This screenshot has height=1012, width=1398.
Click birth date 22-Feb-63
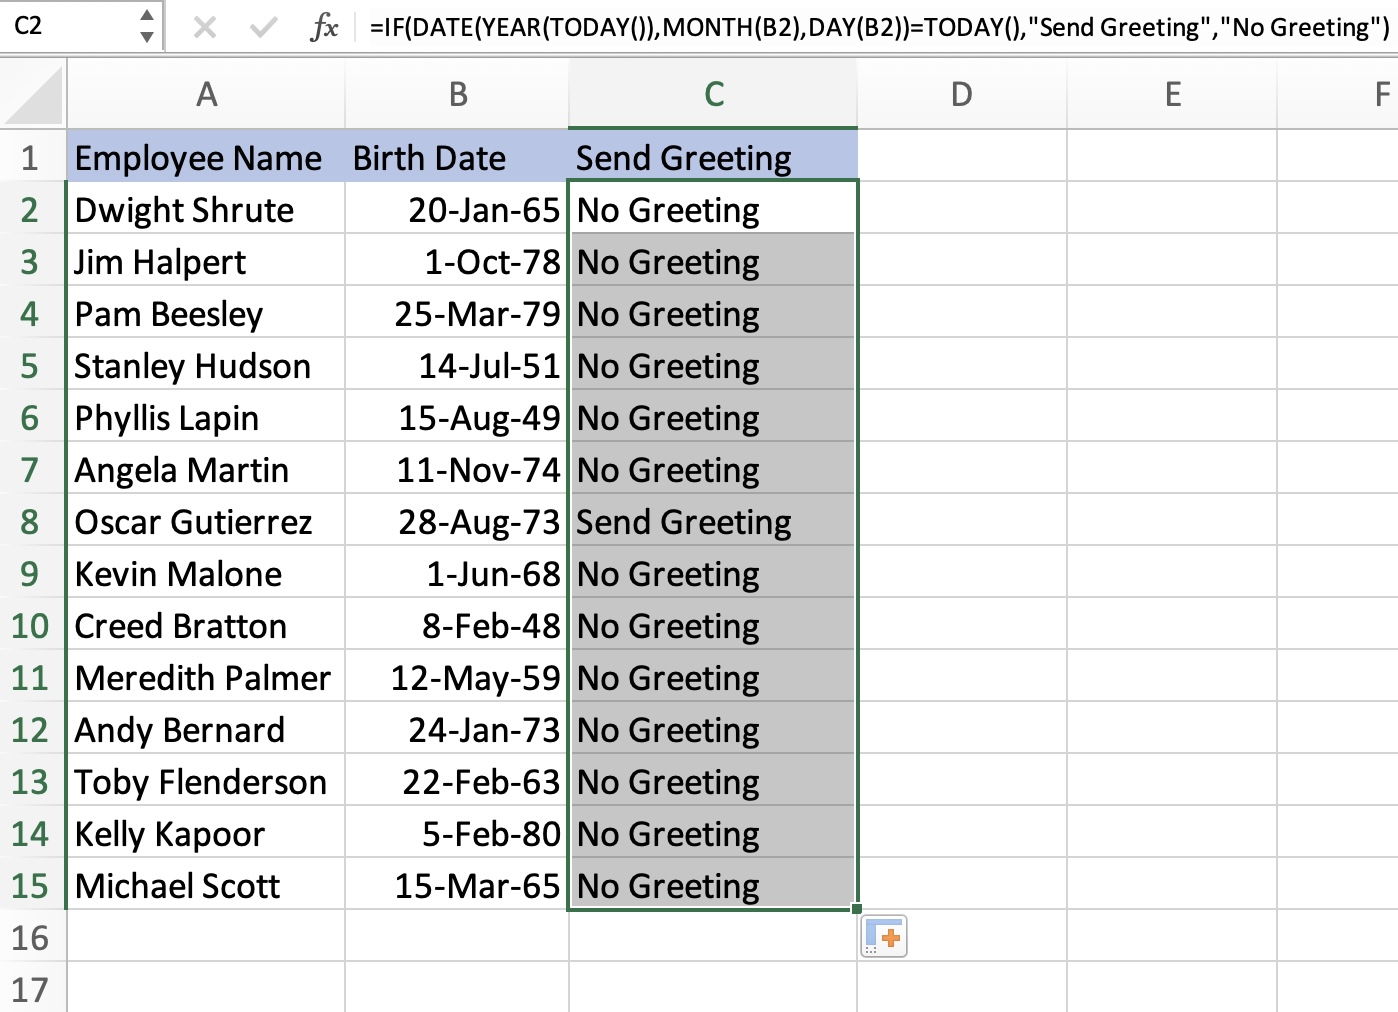457,781
